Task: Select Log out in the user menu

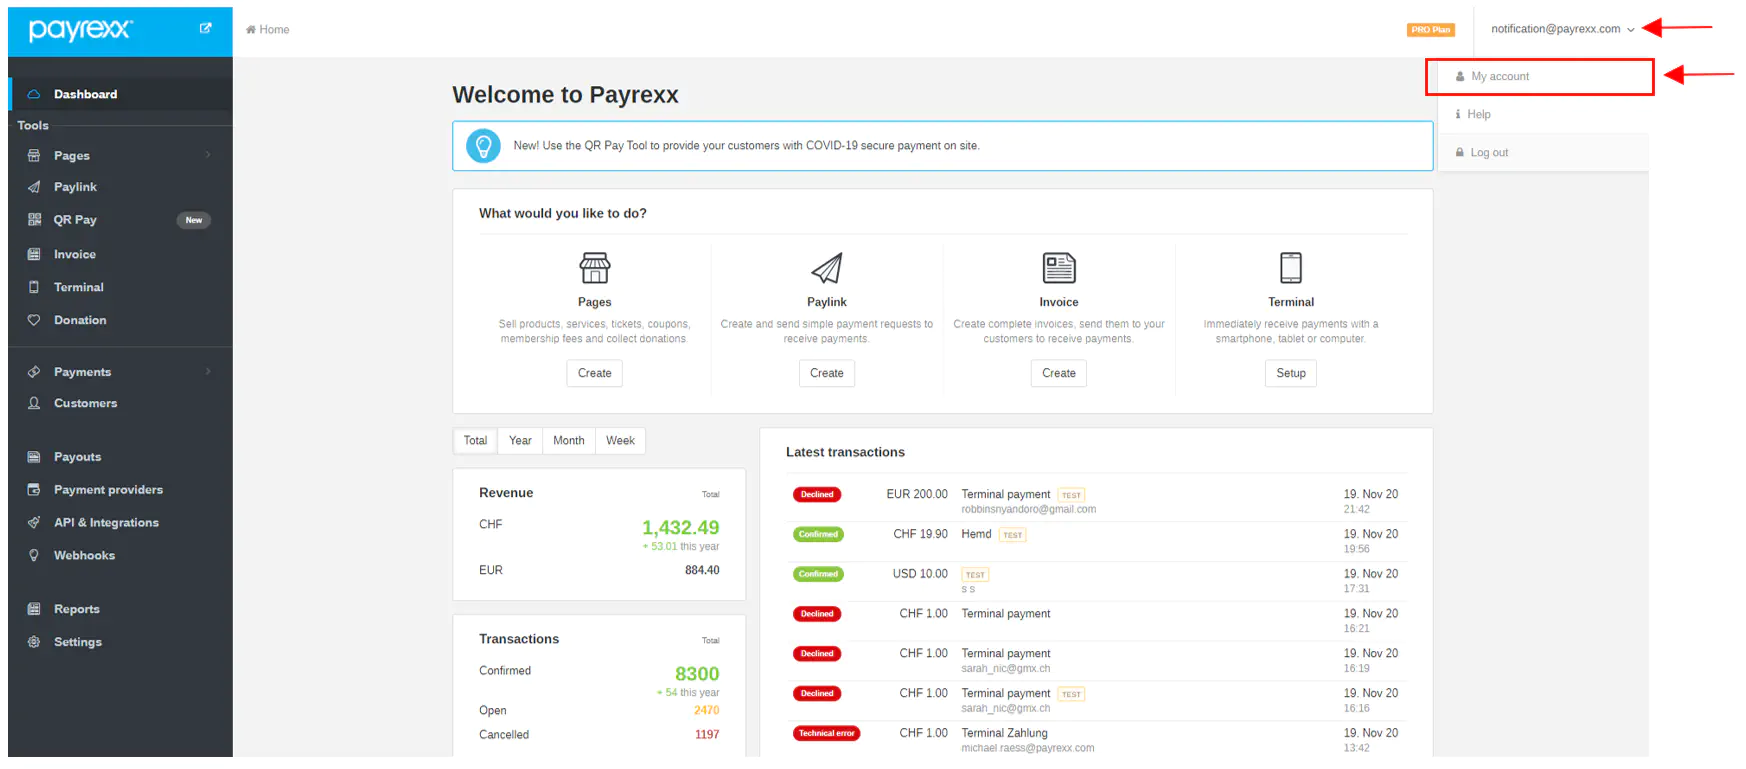Action: (1488, 153)
